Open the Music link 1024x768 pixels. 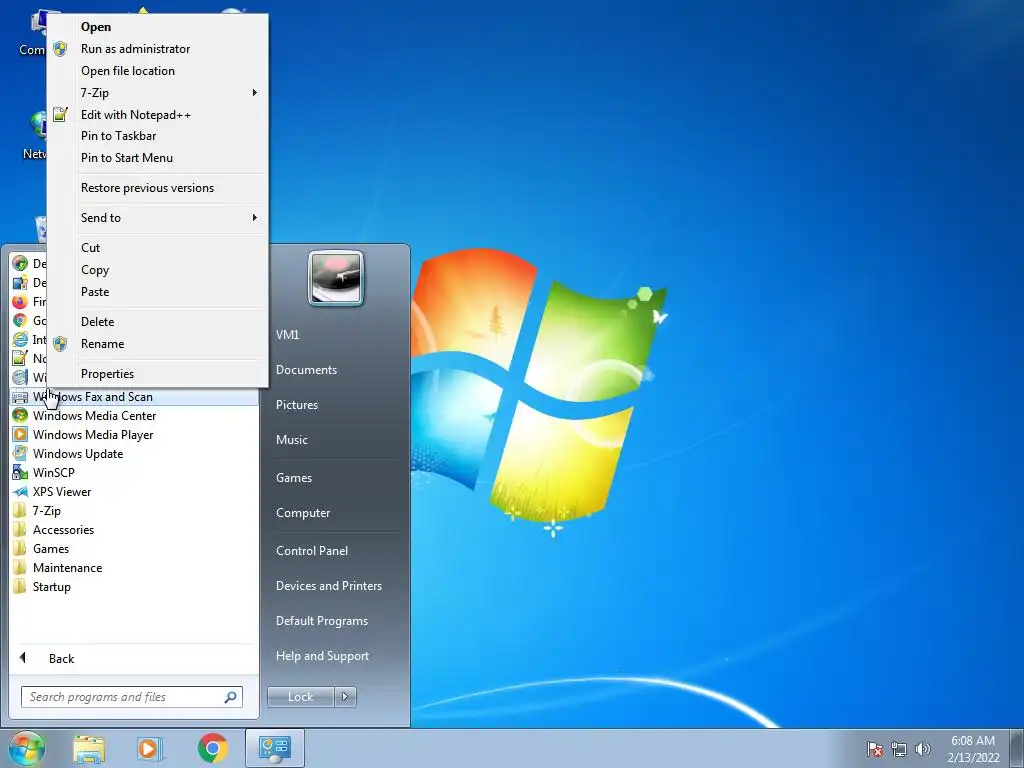coord(292,440)
